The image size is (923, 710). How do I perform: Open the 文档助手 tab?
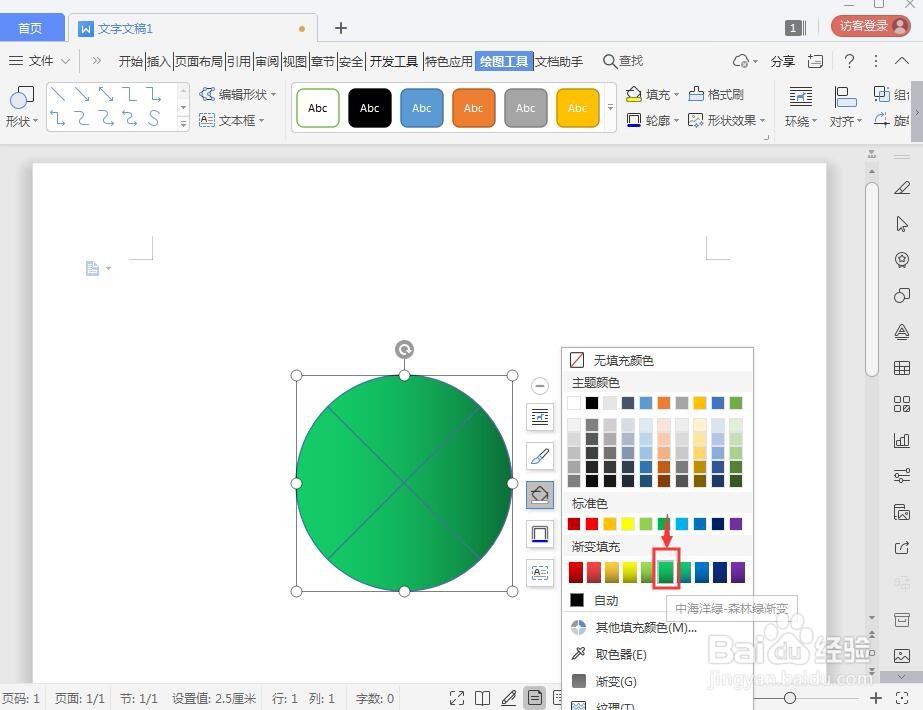[x=559, y=61]
